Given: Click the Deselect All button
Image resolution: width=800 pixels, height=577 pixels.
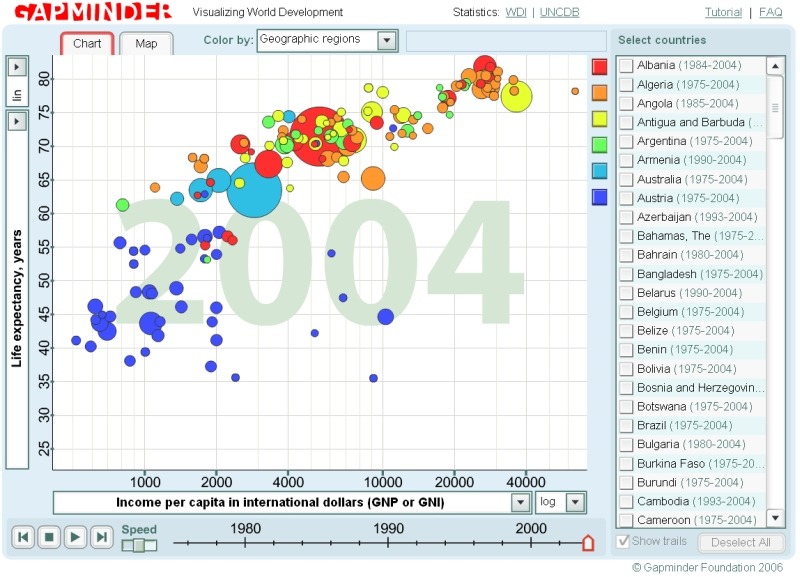Looking at the screenshot, I should [741, 542].
